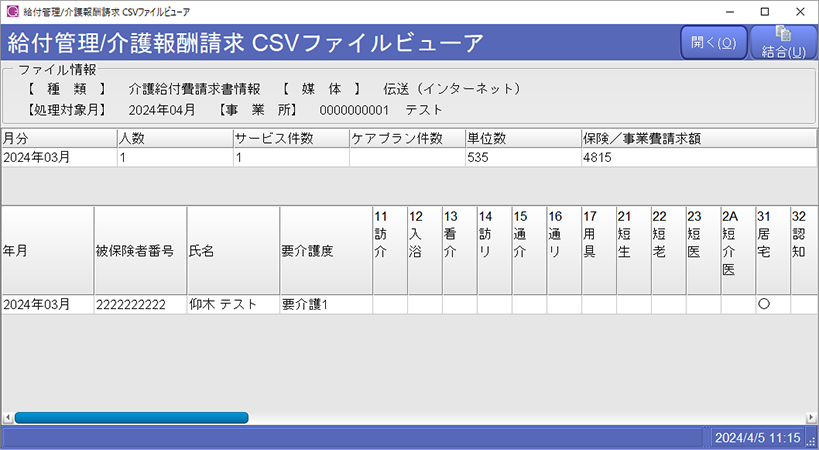Click the 23 短医 column header
Viewport: 819px width, 450px height.
[704, 251]
